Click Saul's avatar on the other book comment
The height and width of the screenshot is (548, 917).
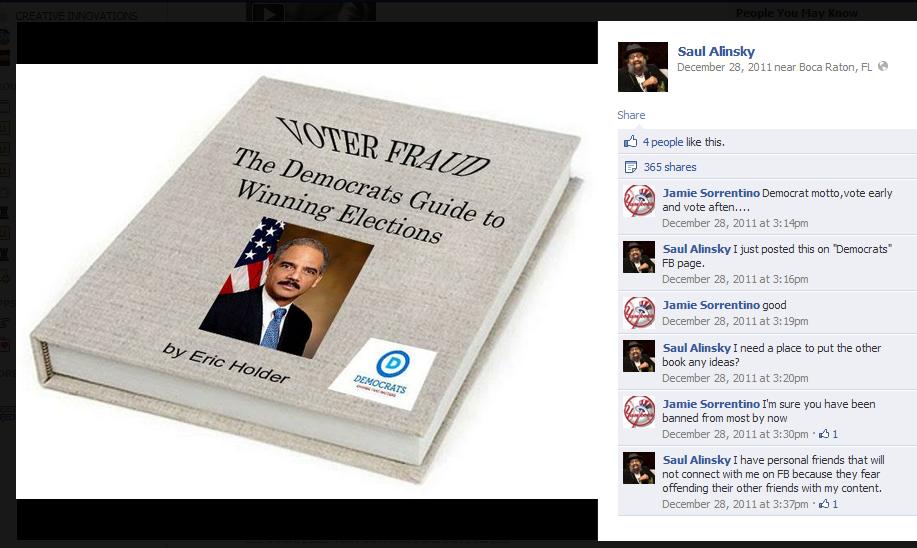[x=639, y=356]
